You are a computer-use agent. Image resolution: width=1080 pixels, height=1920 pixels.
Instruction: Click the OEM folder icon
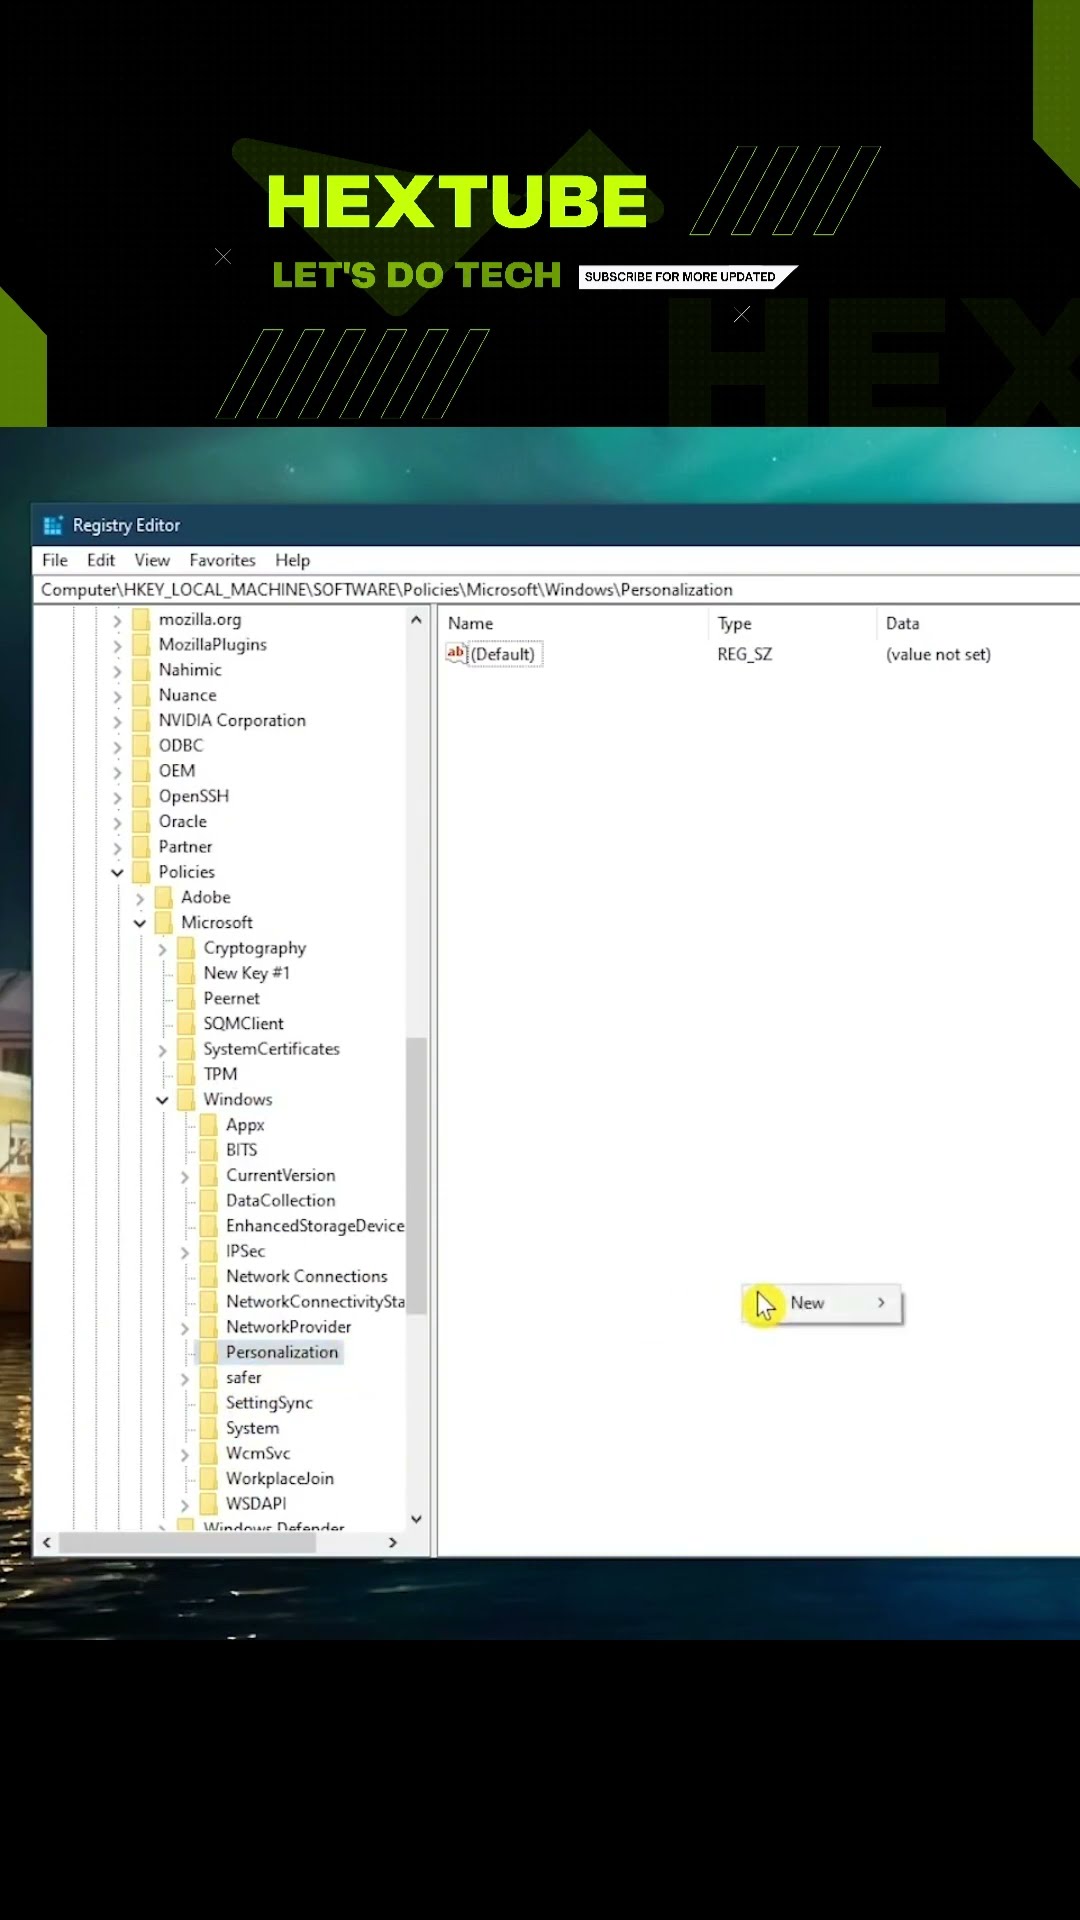click(141, 771)
